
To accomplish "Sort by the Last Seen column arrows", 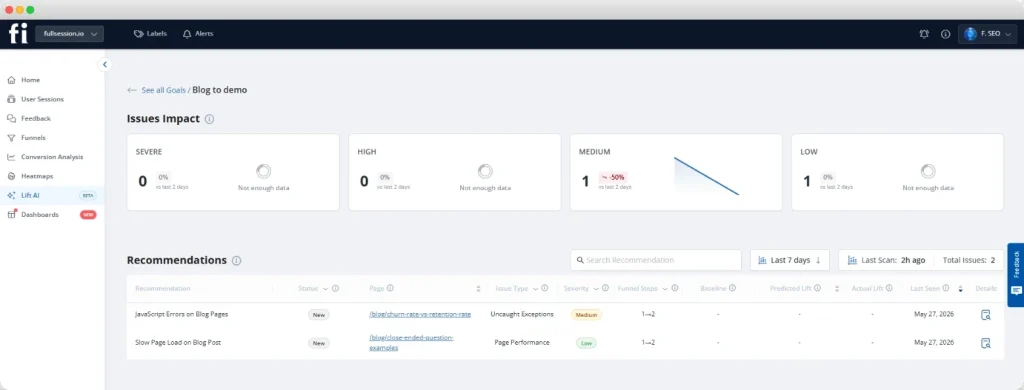I will [961, 289].
